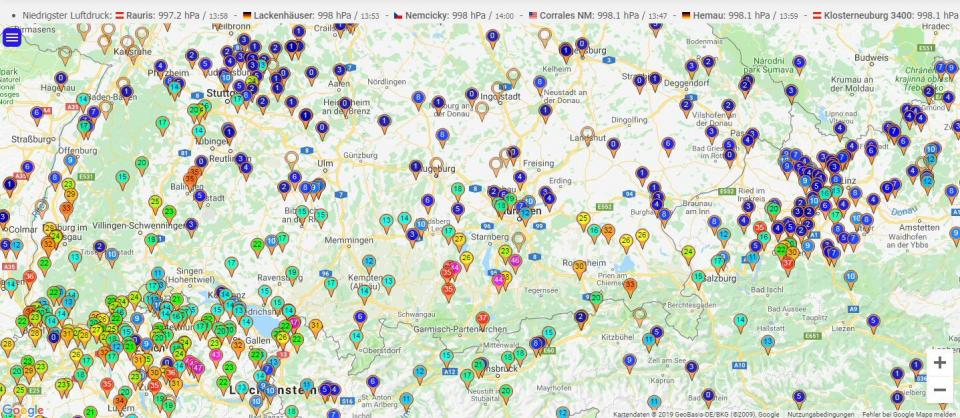Click red marker 37 near Garmisch-Partenkirchen
Viewport: 960px width, 418px height.
[483, 320]
